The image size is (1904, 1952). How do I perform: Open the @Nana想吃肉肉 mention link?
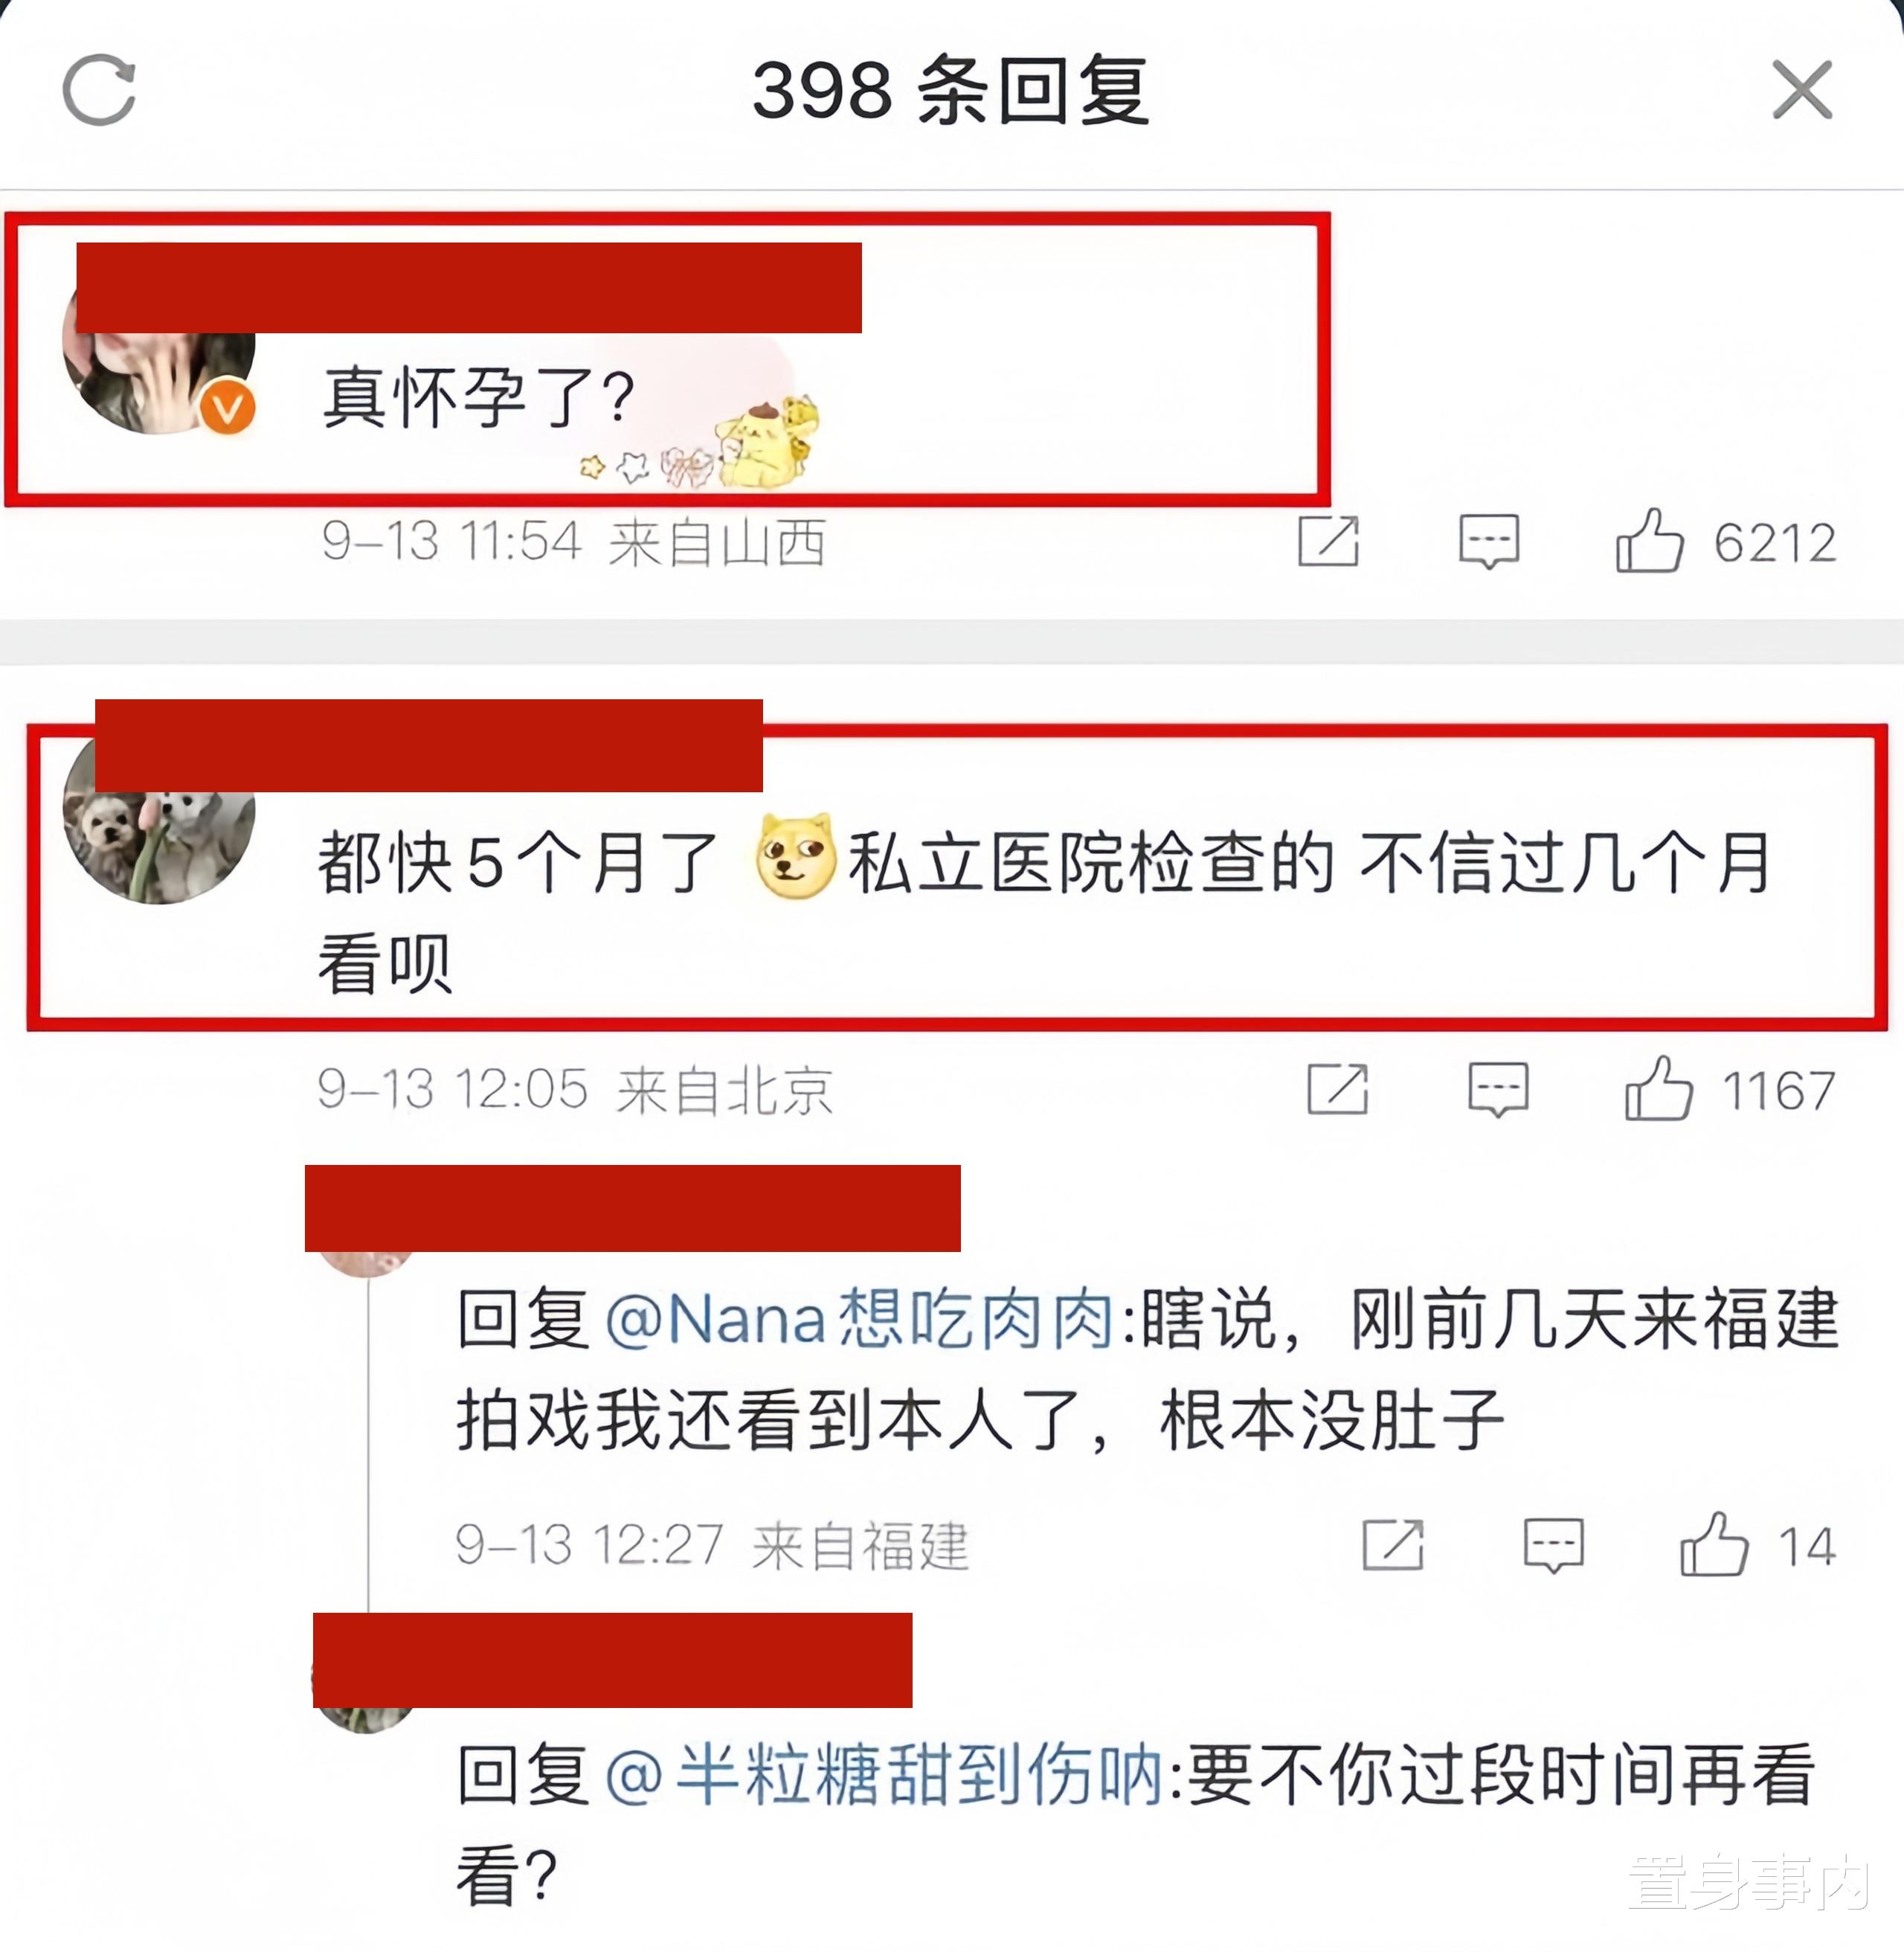click(x=860, y=1319)
